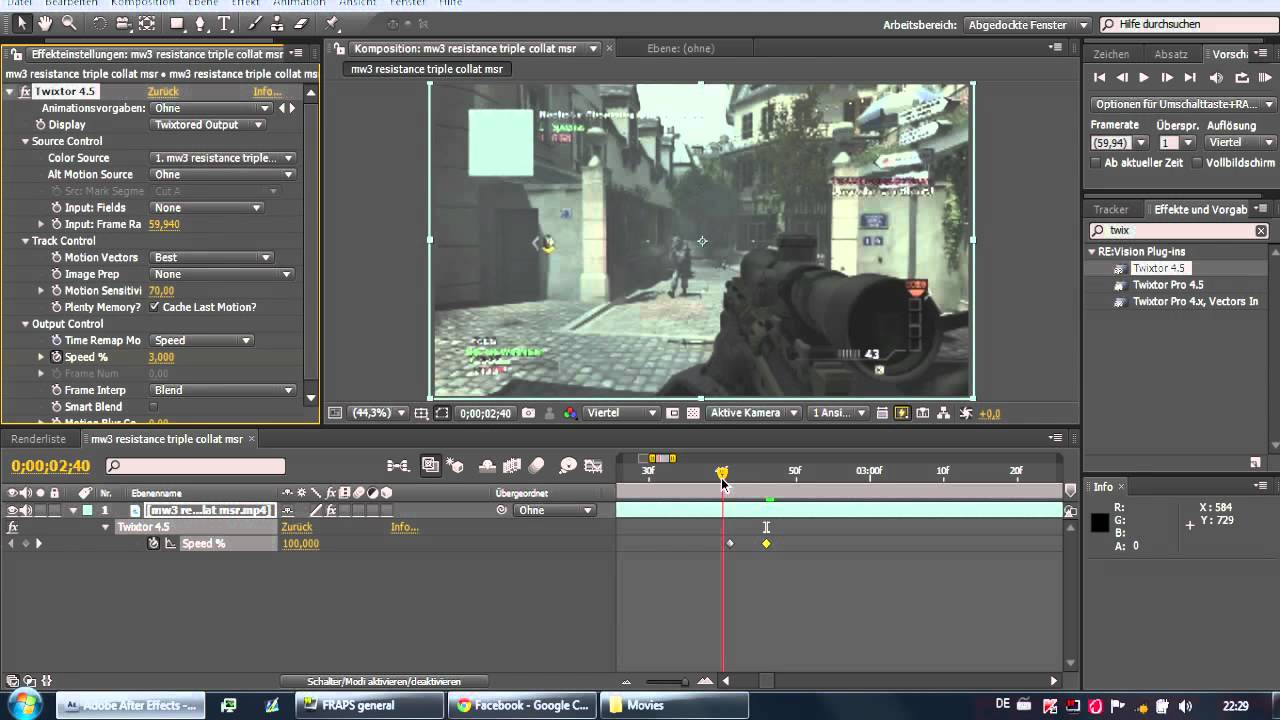Open the Graph Editor in the timeline
1280x720 pixels.
593,465
